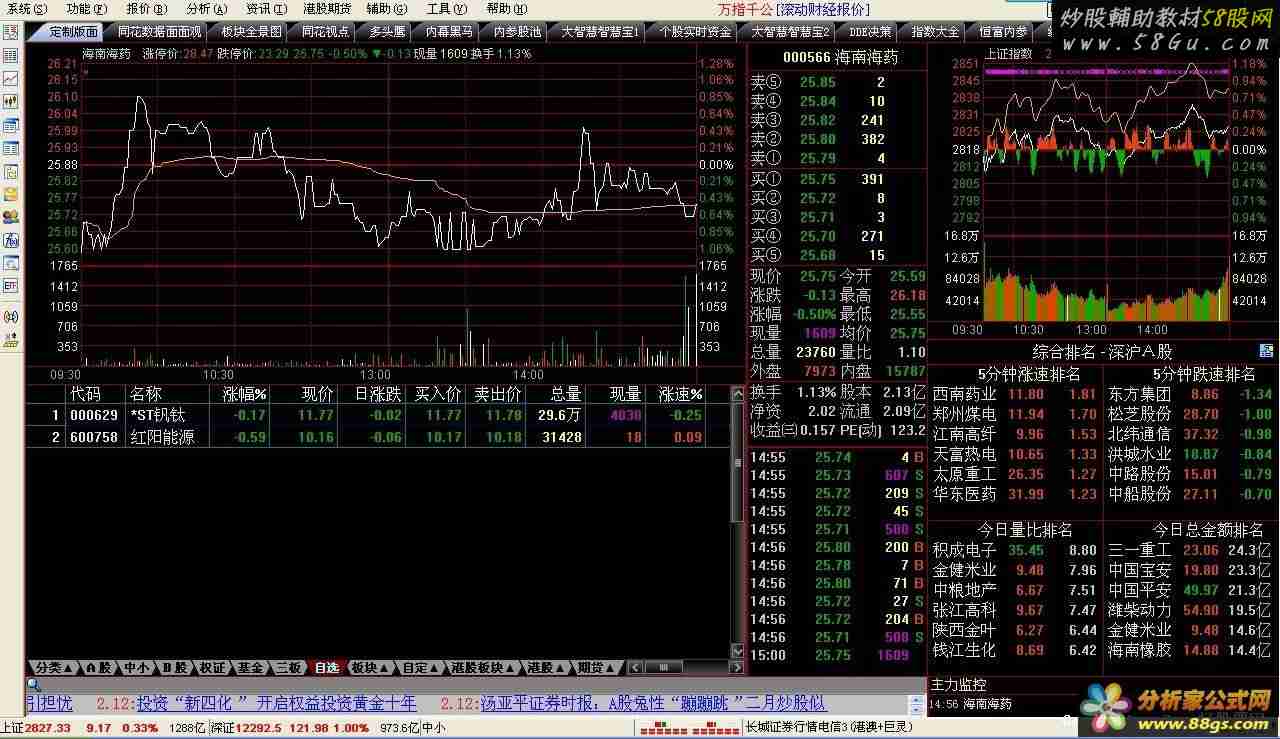Click the sidebar two-people users icon
This screenshot has width=1280, height=739.
[x=11, y=216]
